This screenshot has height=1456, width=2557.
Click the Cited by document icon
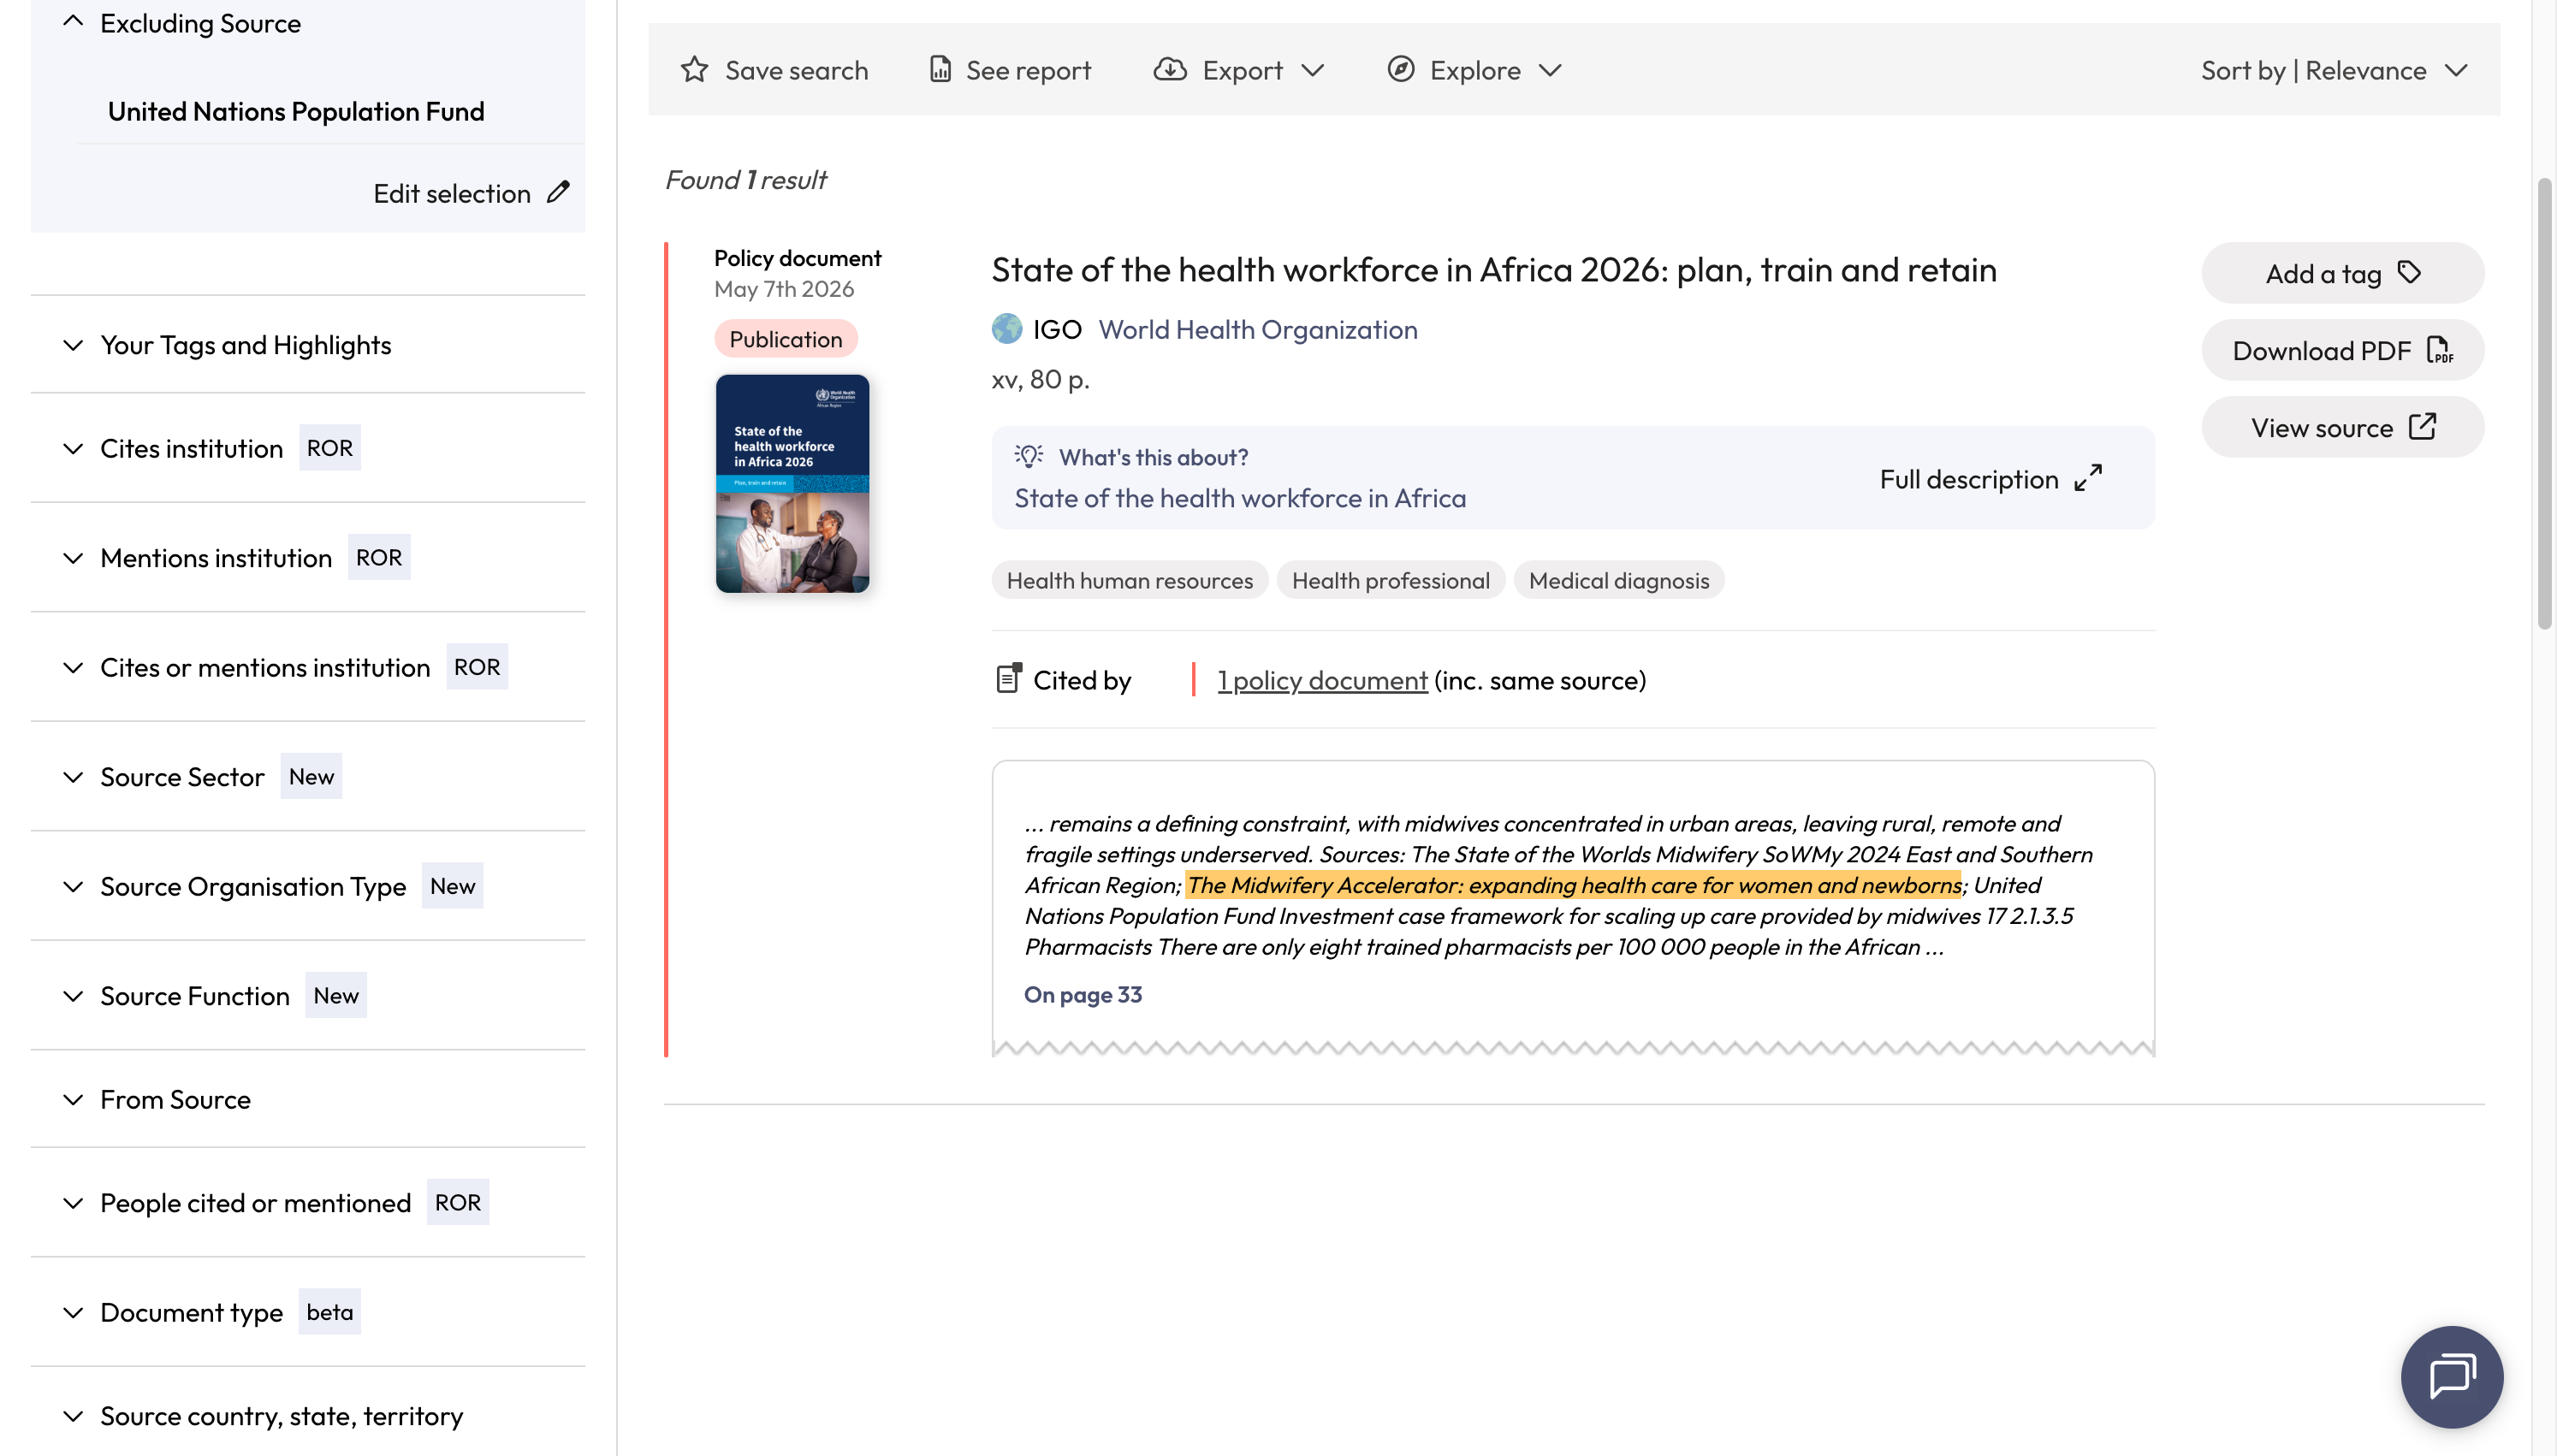1009,678
